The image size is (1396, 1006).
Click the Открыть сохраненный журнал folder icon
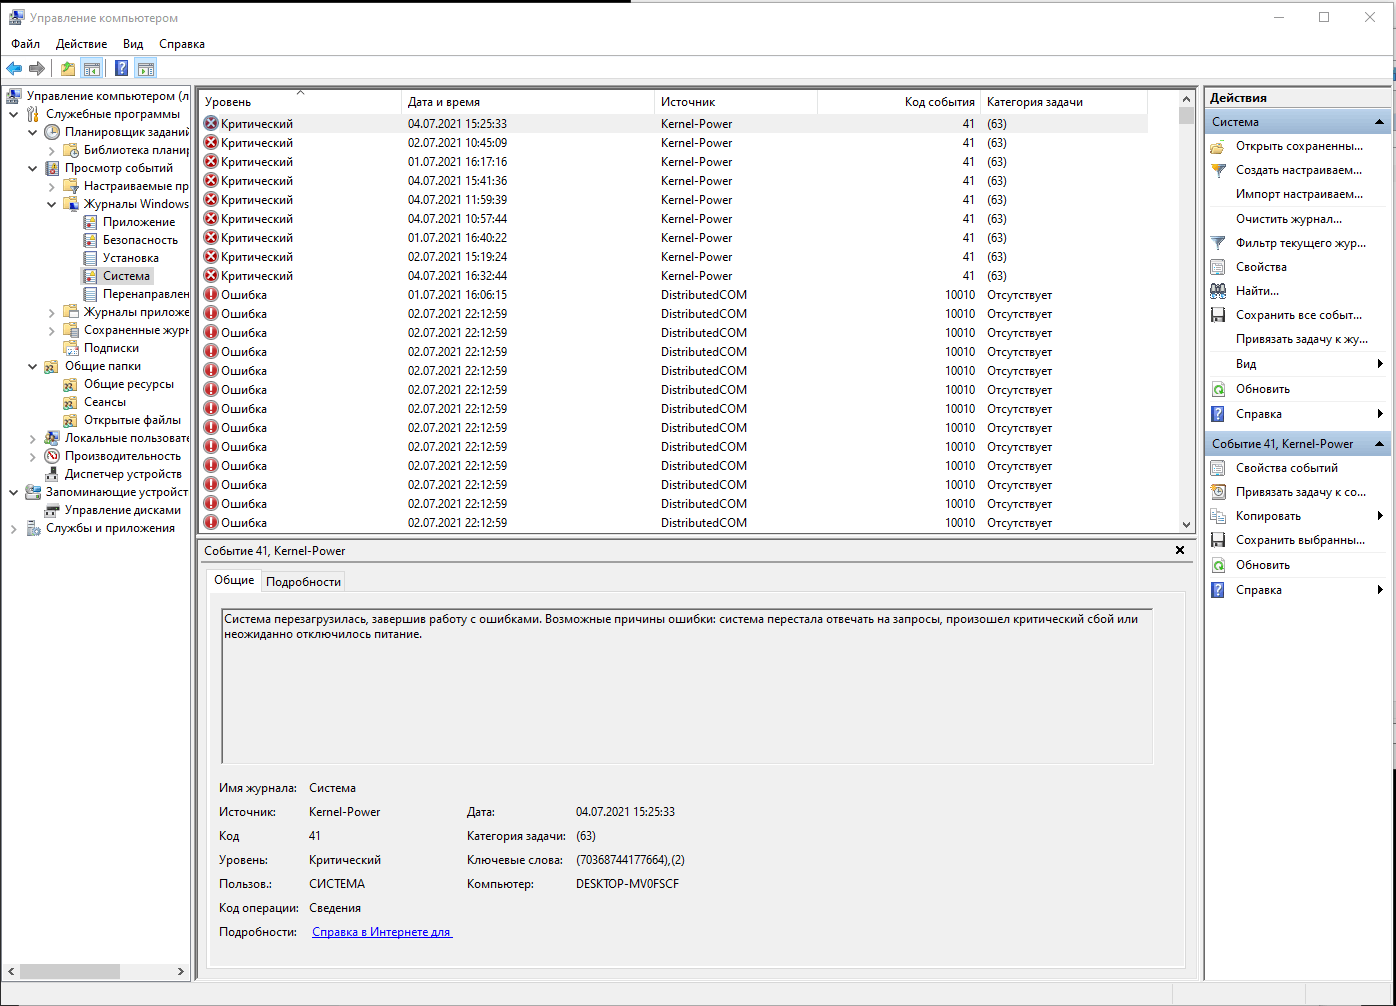click(x=1218, y=146)
